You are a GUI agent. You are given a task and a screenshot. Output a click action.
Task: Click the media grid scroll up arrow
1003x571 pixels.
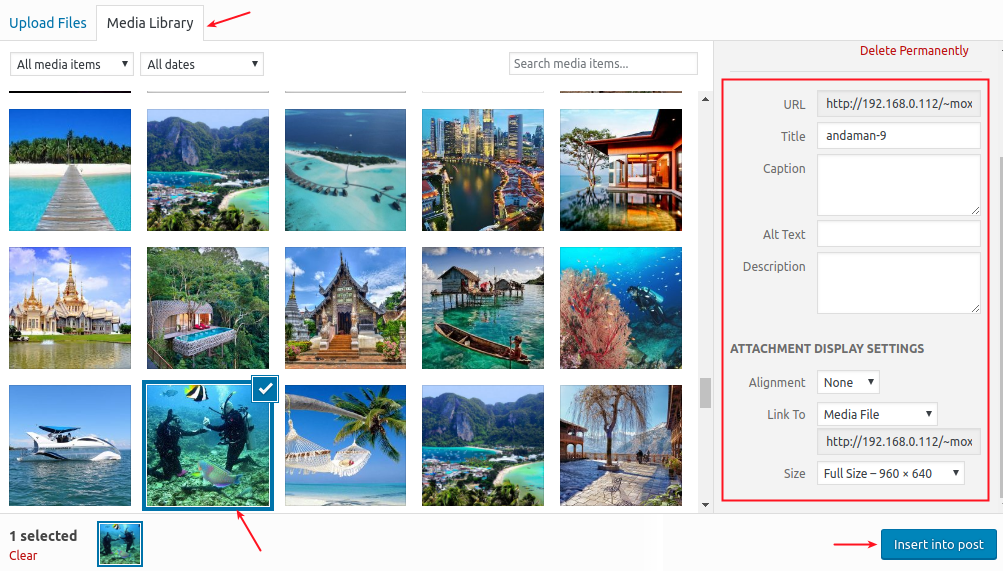point(705,99)
